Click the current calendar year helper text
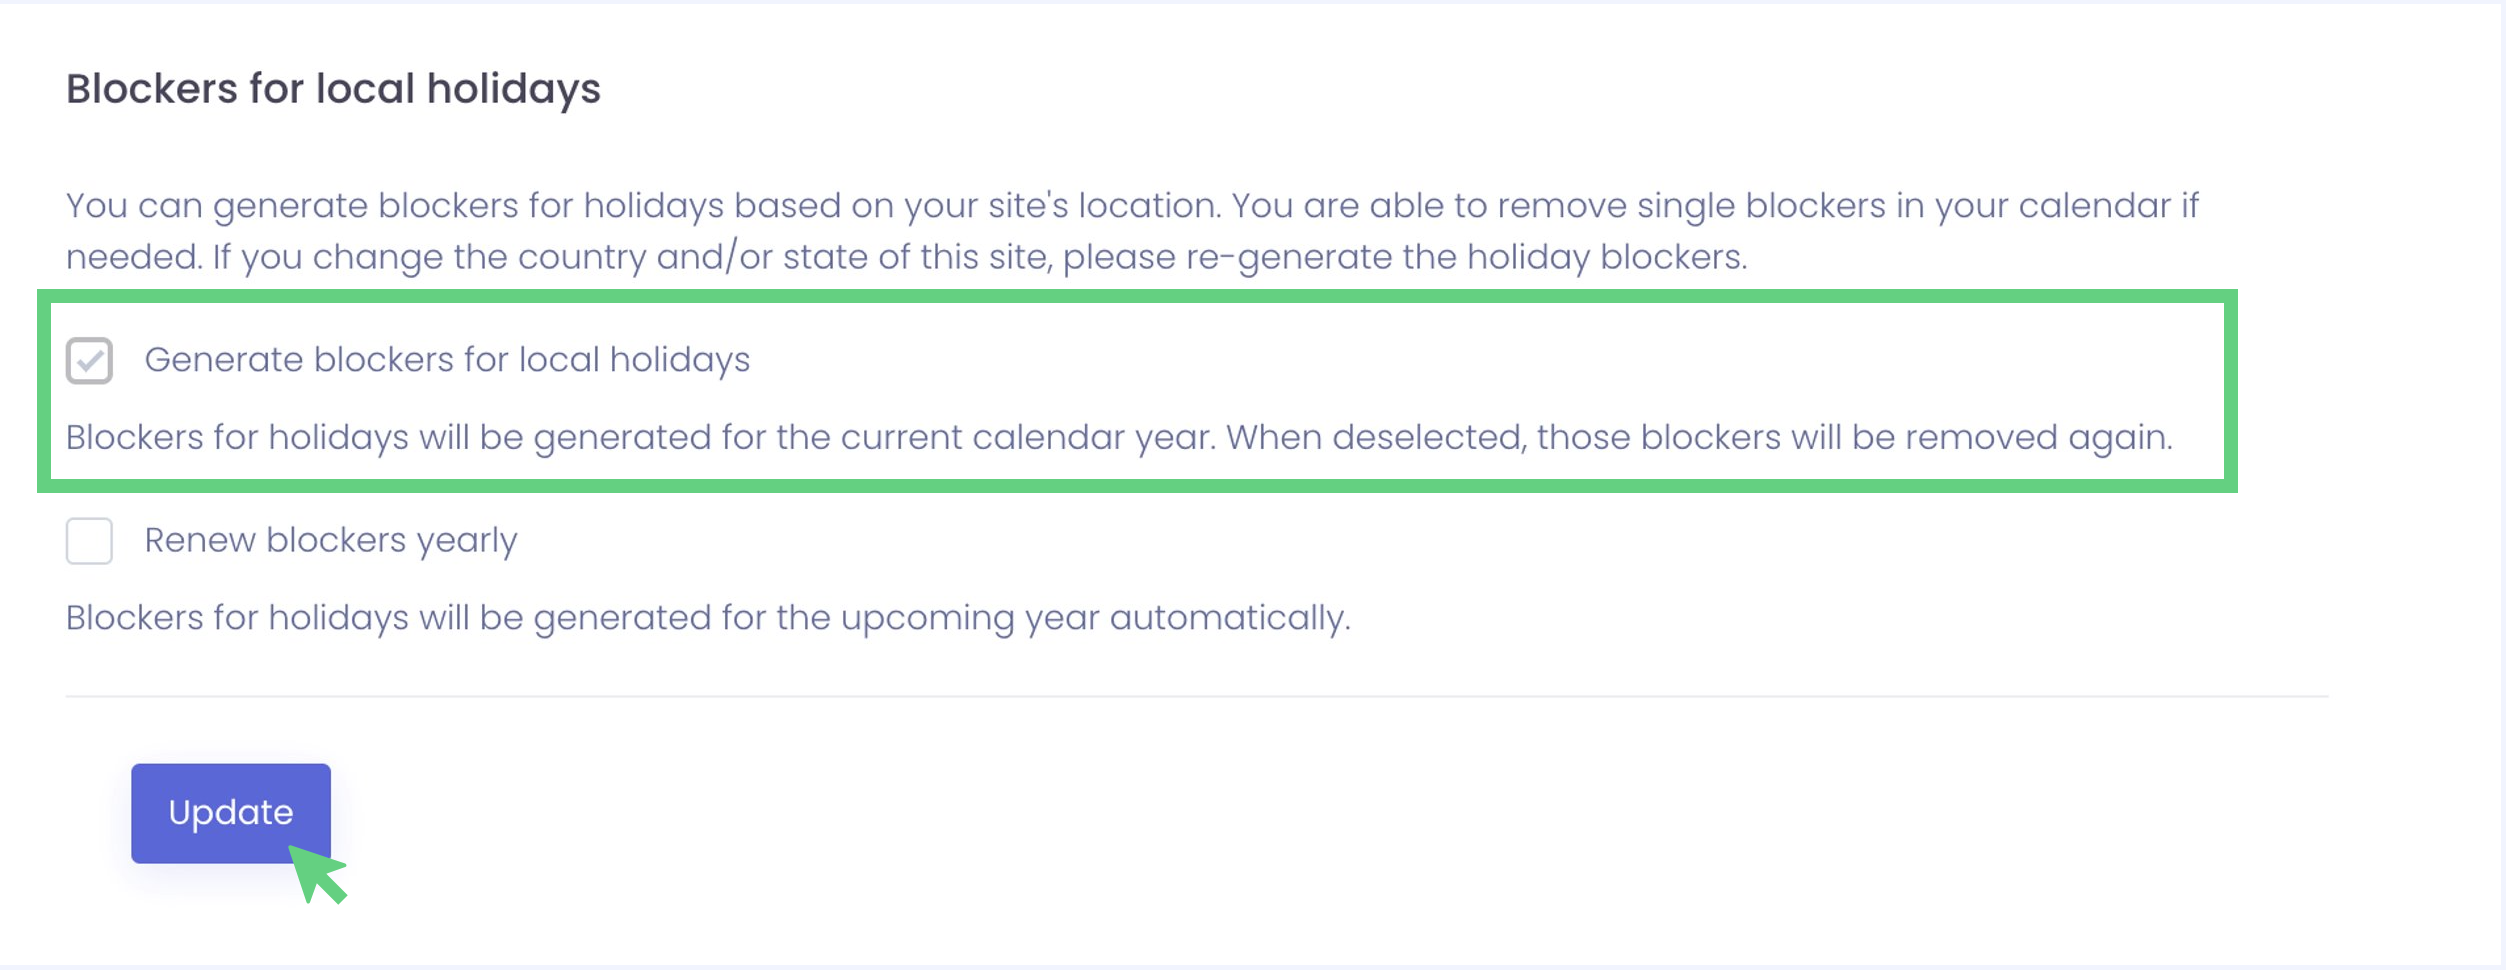Viewport: 2506px width, 970px height. click(x=1119, y=438)
